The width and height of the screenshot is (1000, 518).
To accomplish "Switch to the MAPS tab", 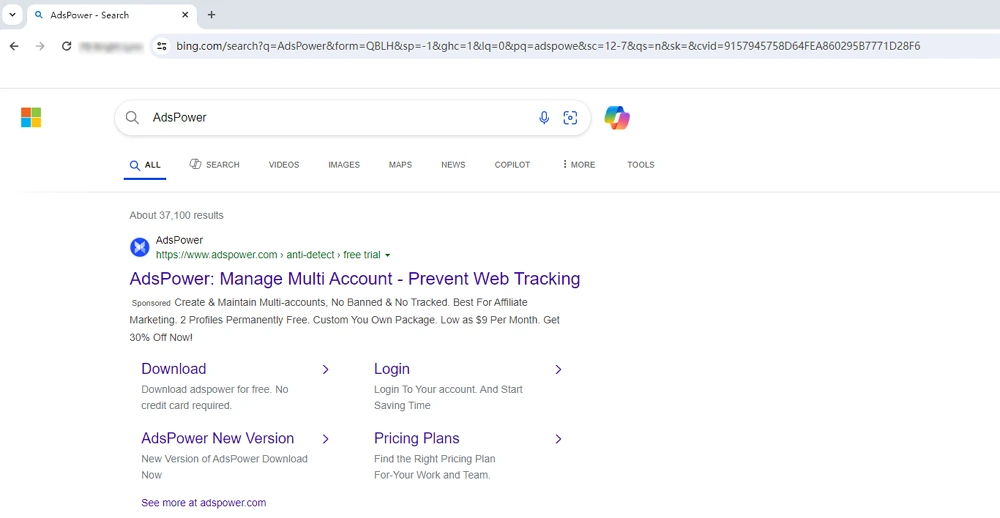I will pos(401,165).
